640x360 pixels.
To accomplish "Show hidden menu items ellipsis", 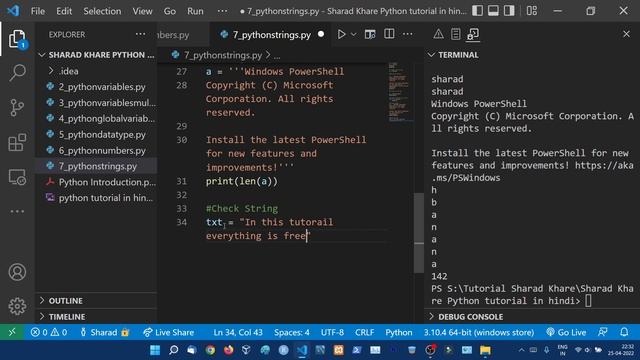I will pos(222,11).
